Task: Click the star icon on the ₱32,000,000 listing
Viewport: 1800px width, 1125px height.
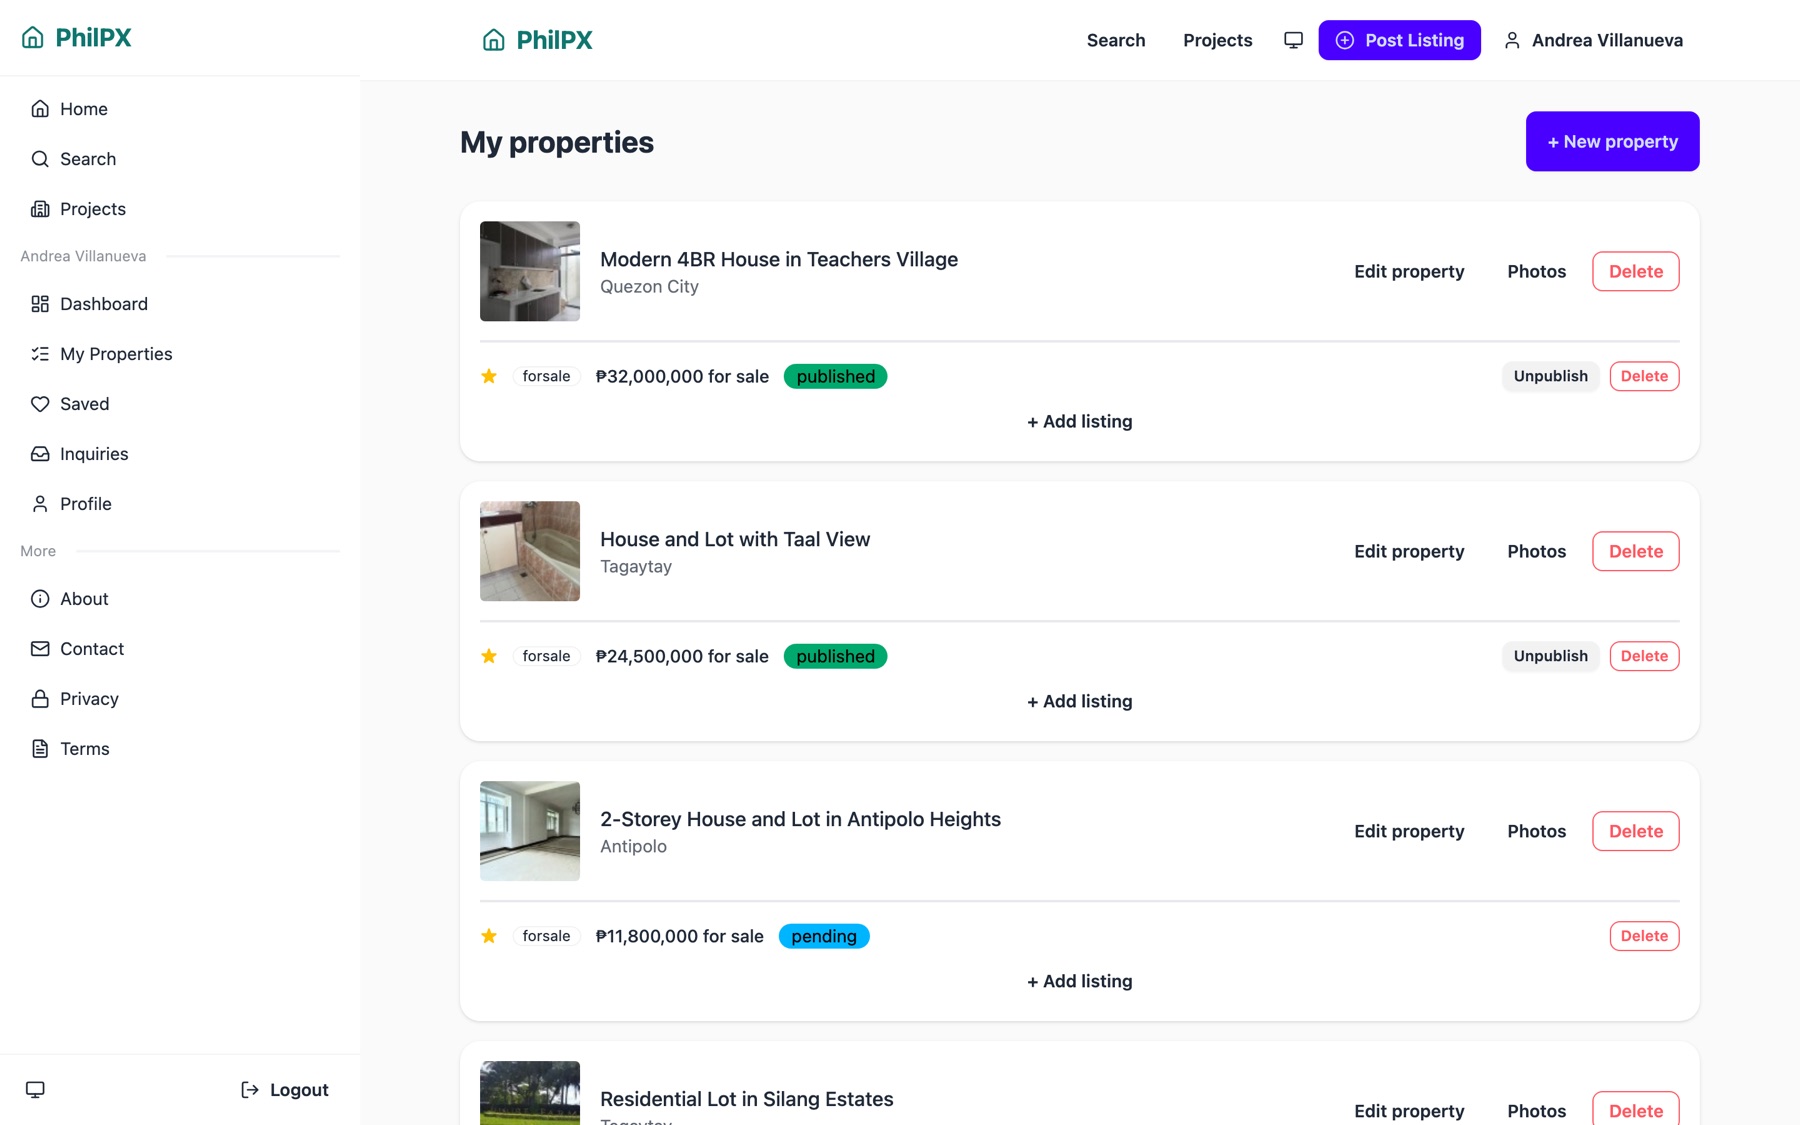Action: tap(489, 376)
